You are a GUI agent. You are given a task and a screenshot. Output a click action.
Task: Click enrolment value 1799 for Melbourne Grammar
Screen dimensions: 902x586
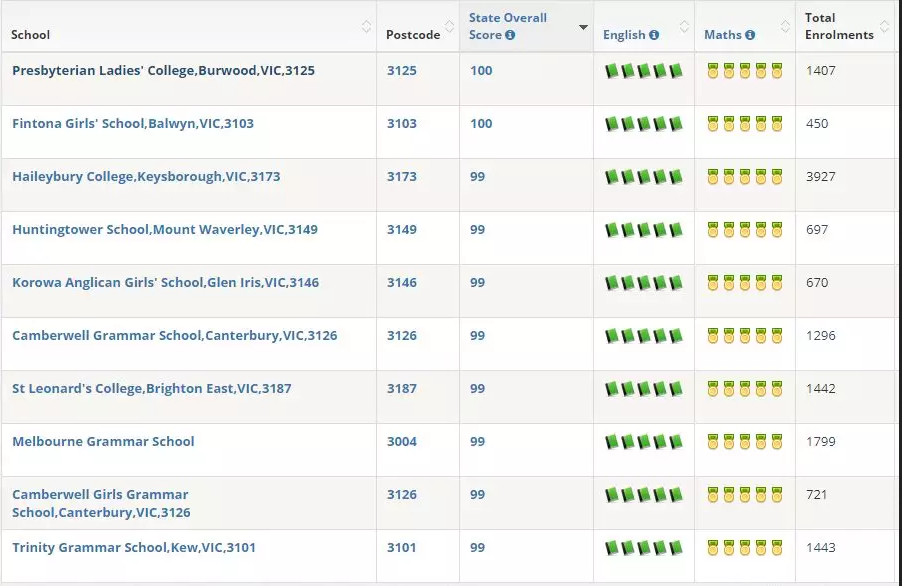click(821, 441)
